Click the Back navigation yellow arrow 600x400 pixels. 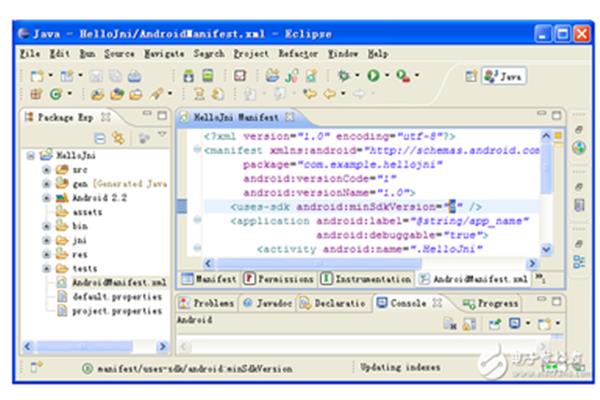(329, 93)
